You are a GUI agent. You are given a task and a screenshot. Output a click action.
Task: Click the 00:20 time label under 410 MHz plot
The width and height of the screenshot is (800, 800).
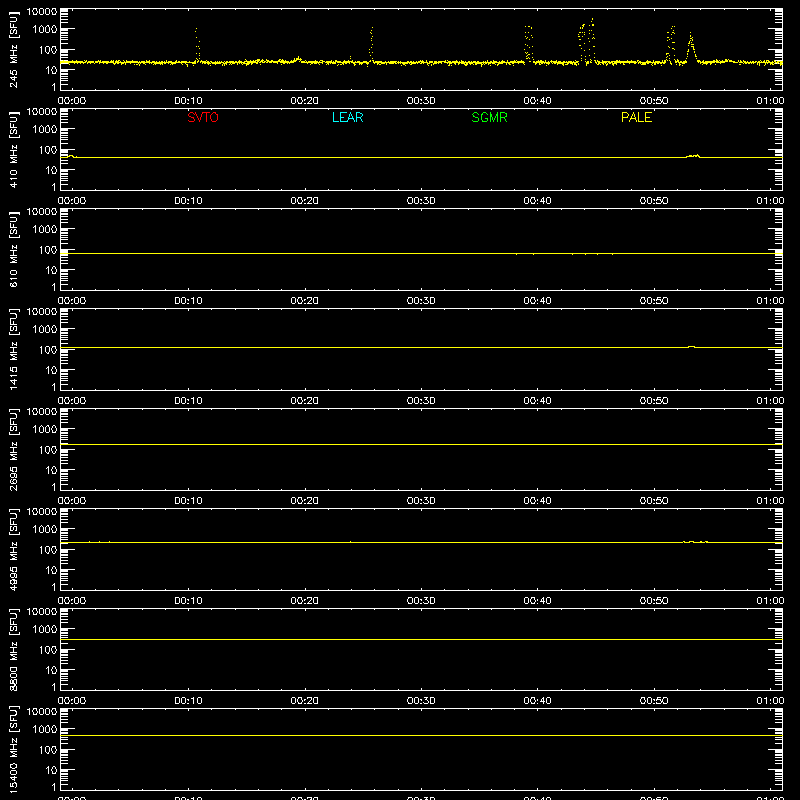click(x=305, y=201)
